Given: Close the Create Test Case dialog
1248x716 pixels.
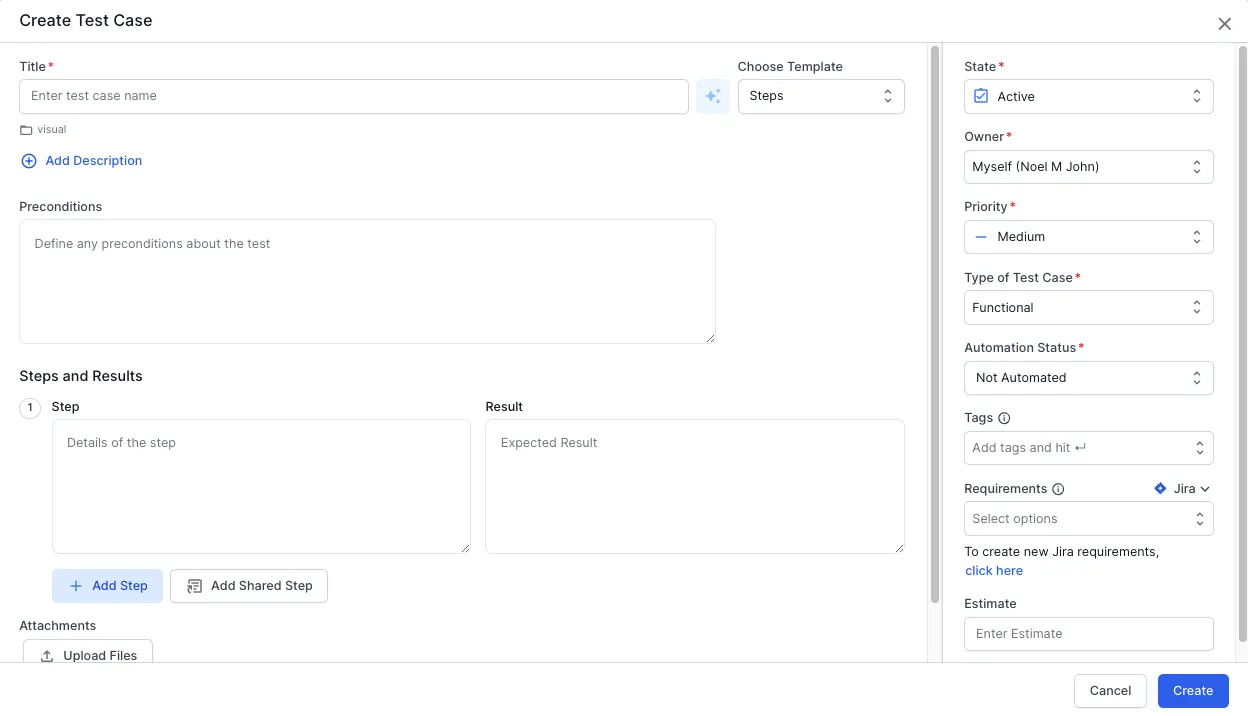Looking at the screenshot, I should tap(1224, 24).
